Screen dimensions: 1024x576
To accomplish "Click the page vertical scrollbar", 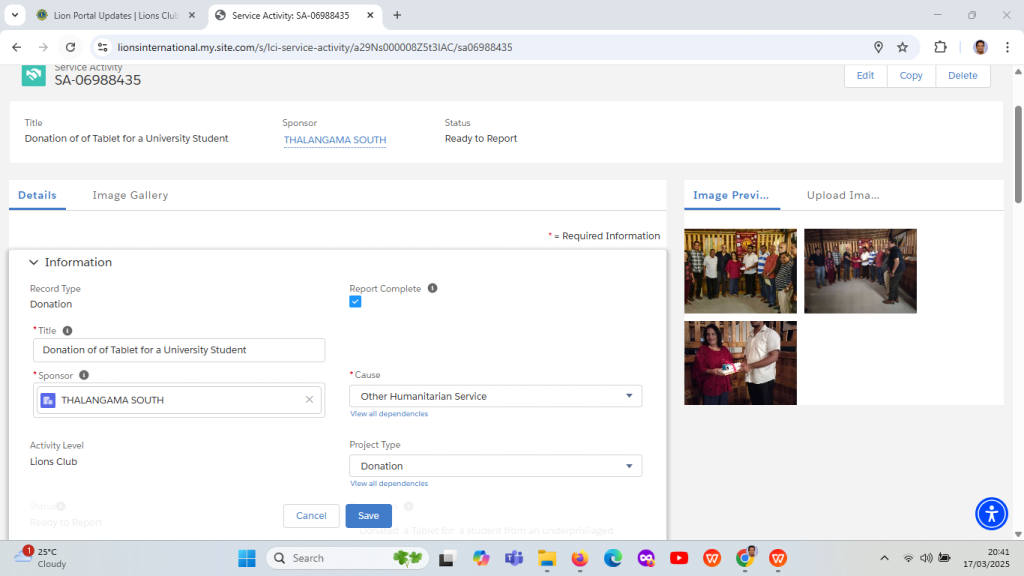I will (1018, 154).
